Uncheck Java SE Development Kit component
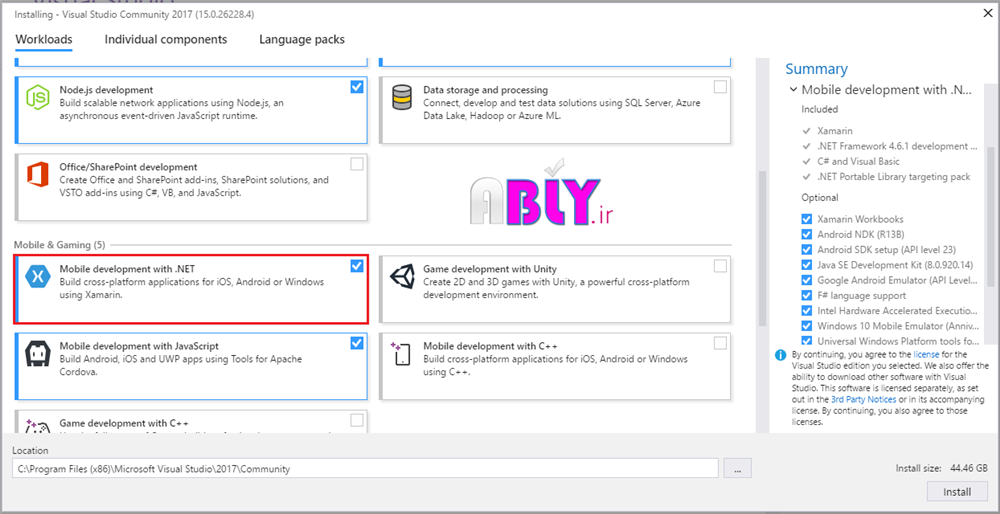 click(x=807, y=265)
